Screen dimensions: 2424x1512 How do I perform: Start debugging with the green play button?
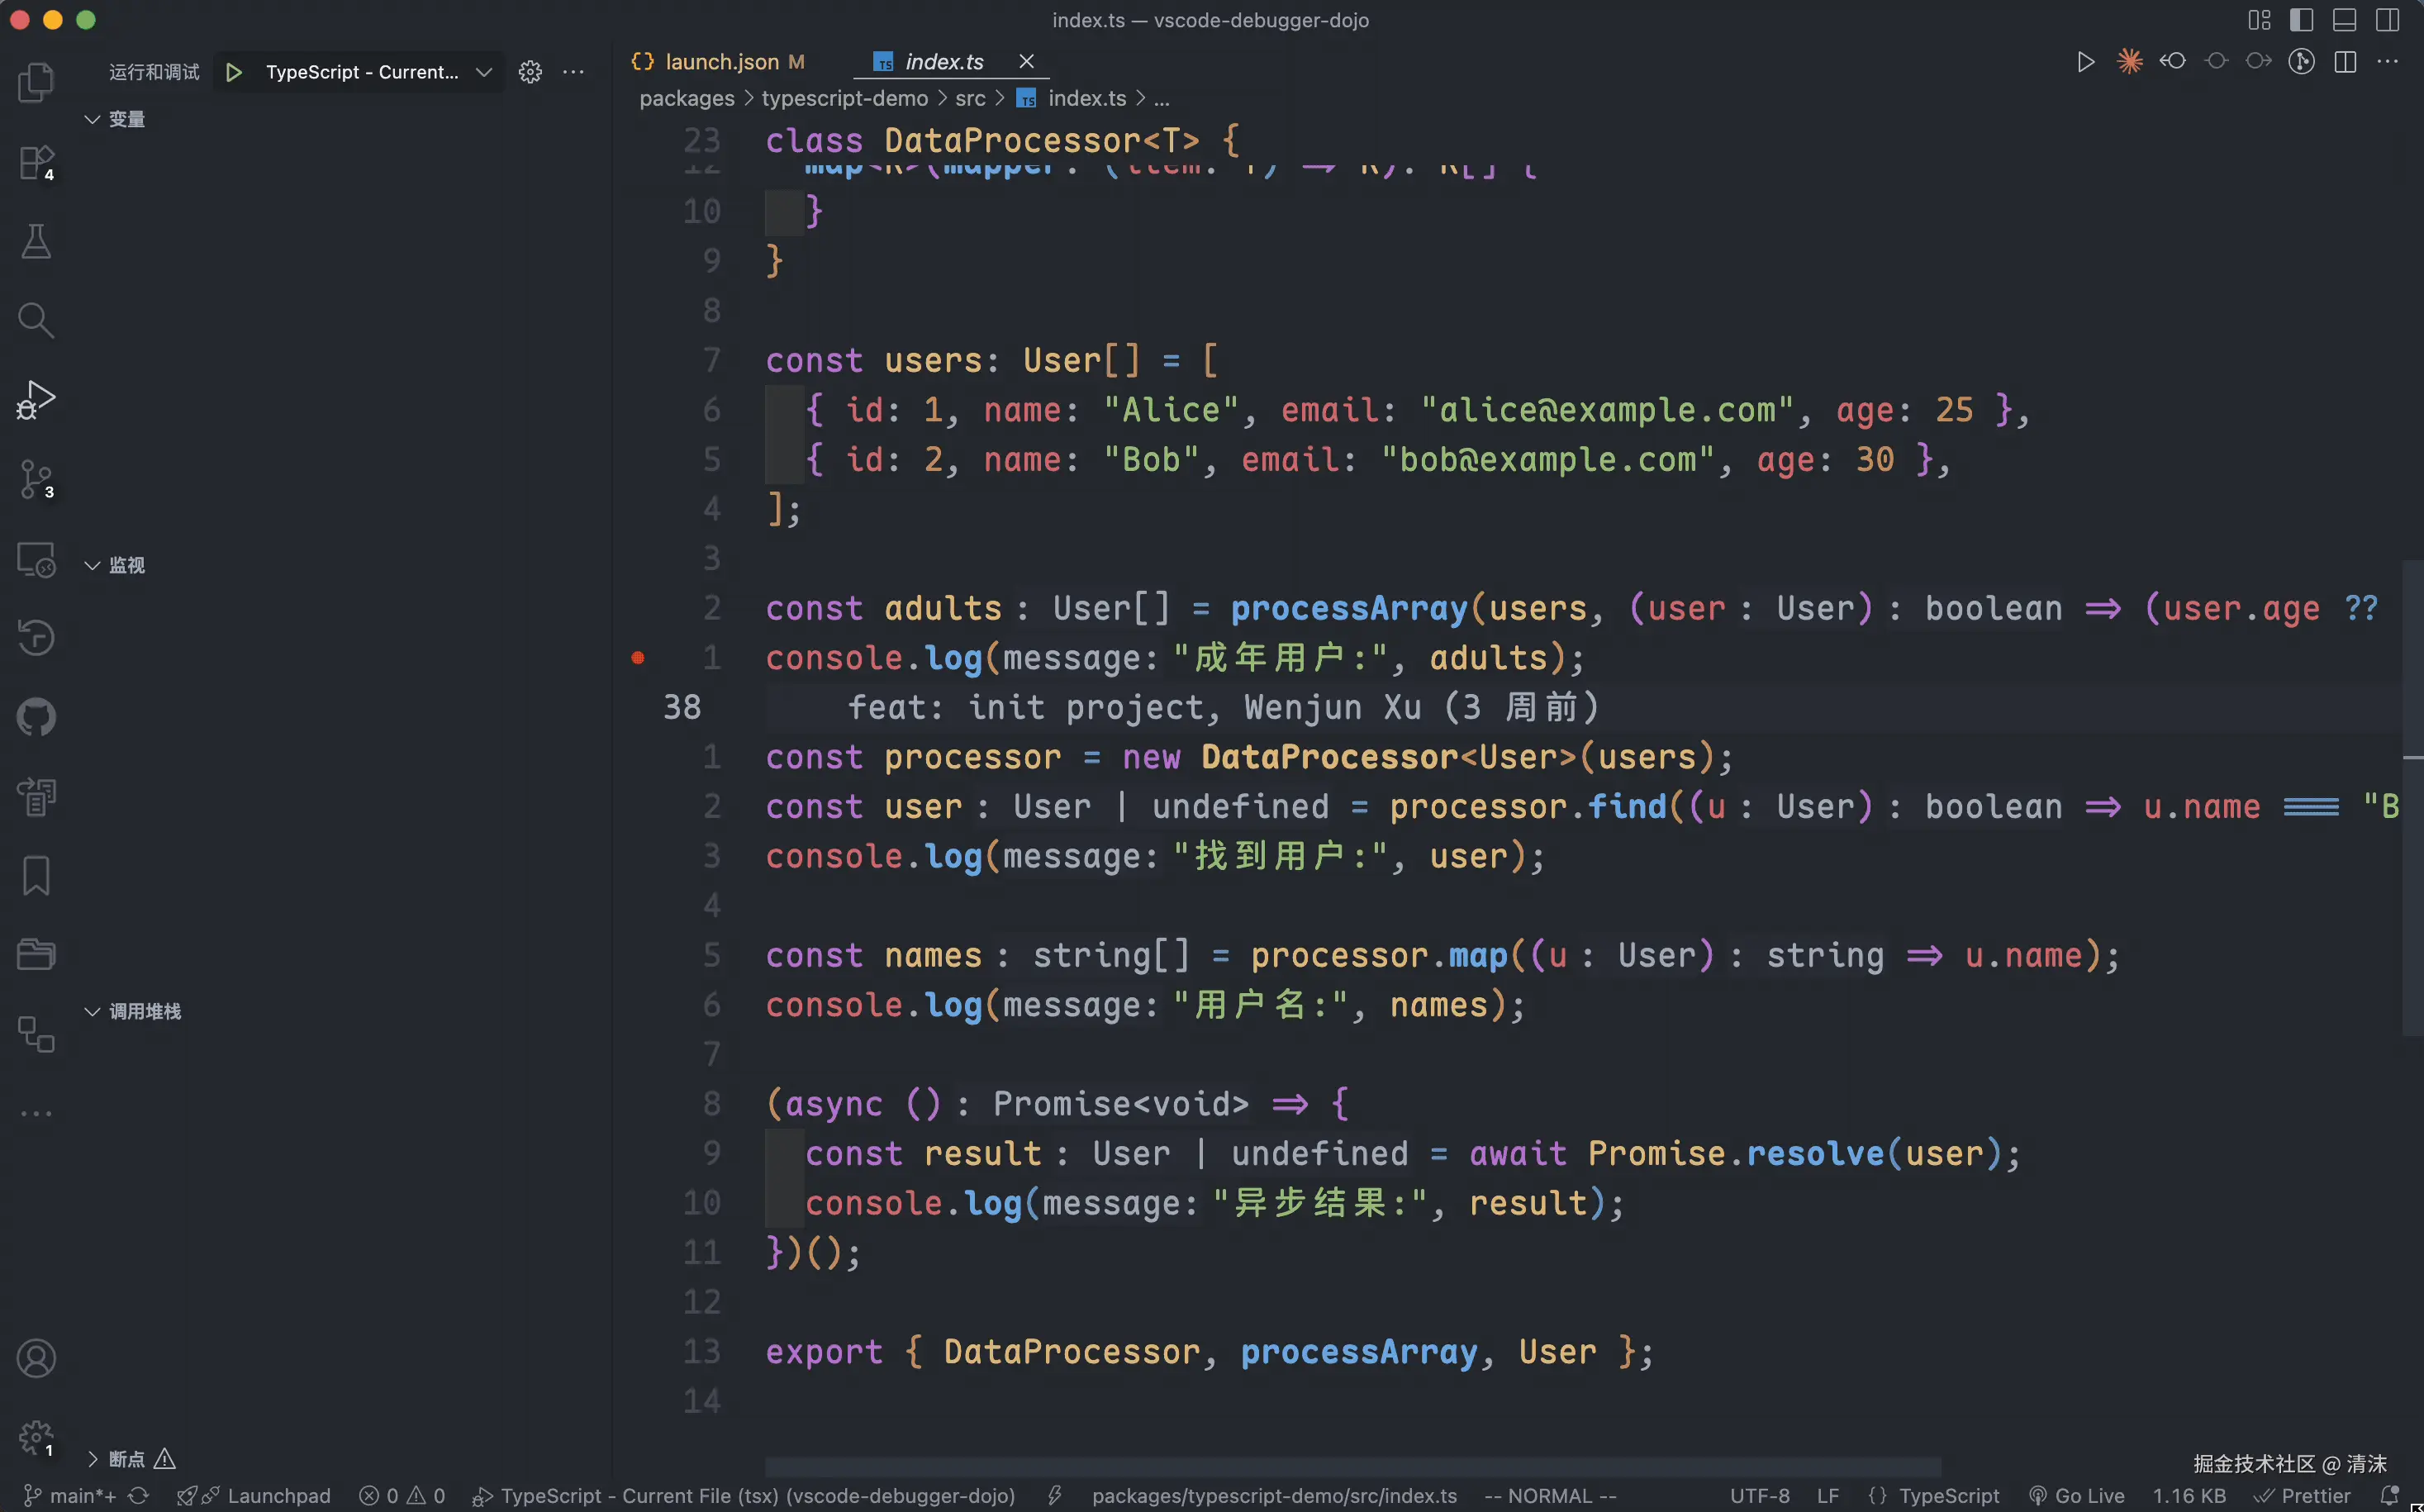[234, 72]
